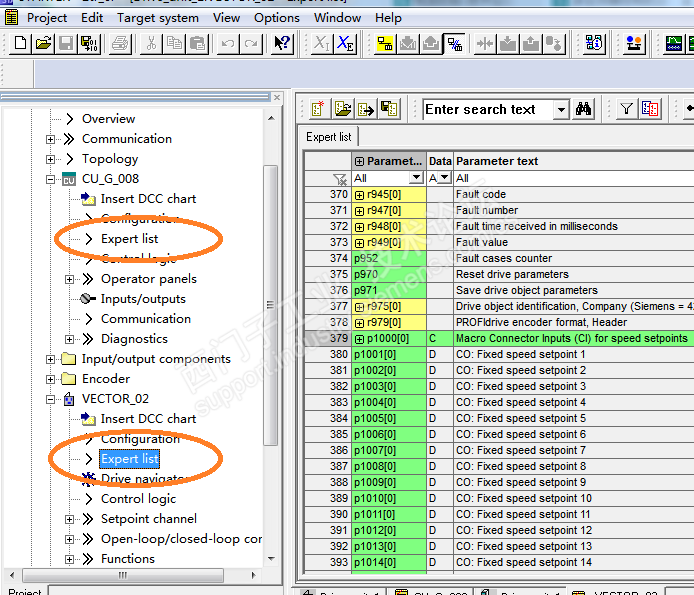Click the funnel filter icon

click(x=626, y=108)
